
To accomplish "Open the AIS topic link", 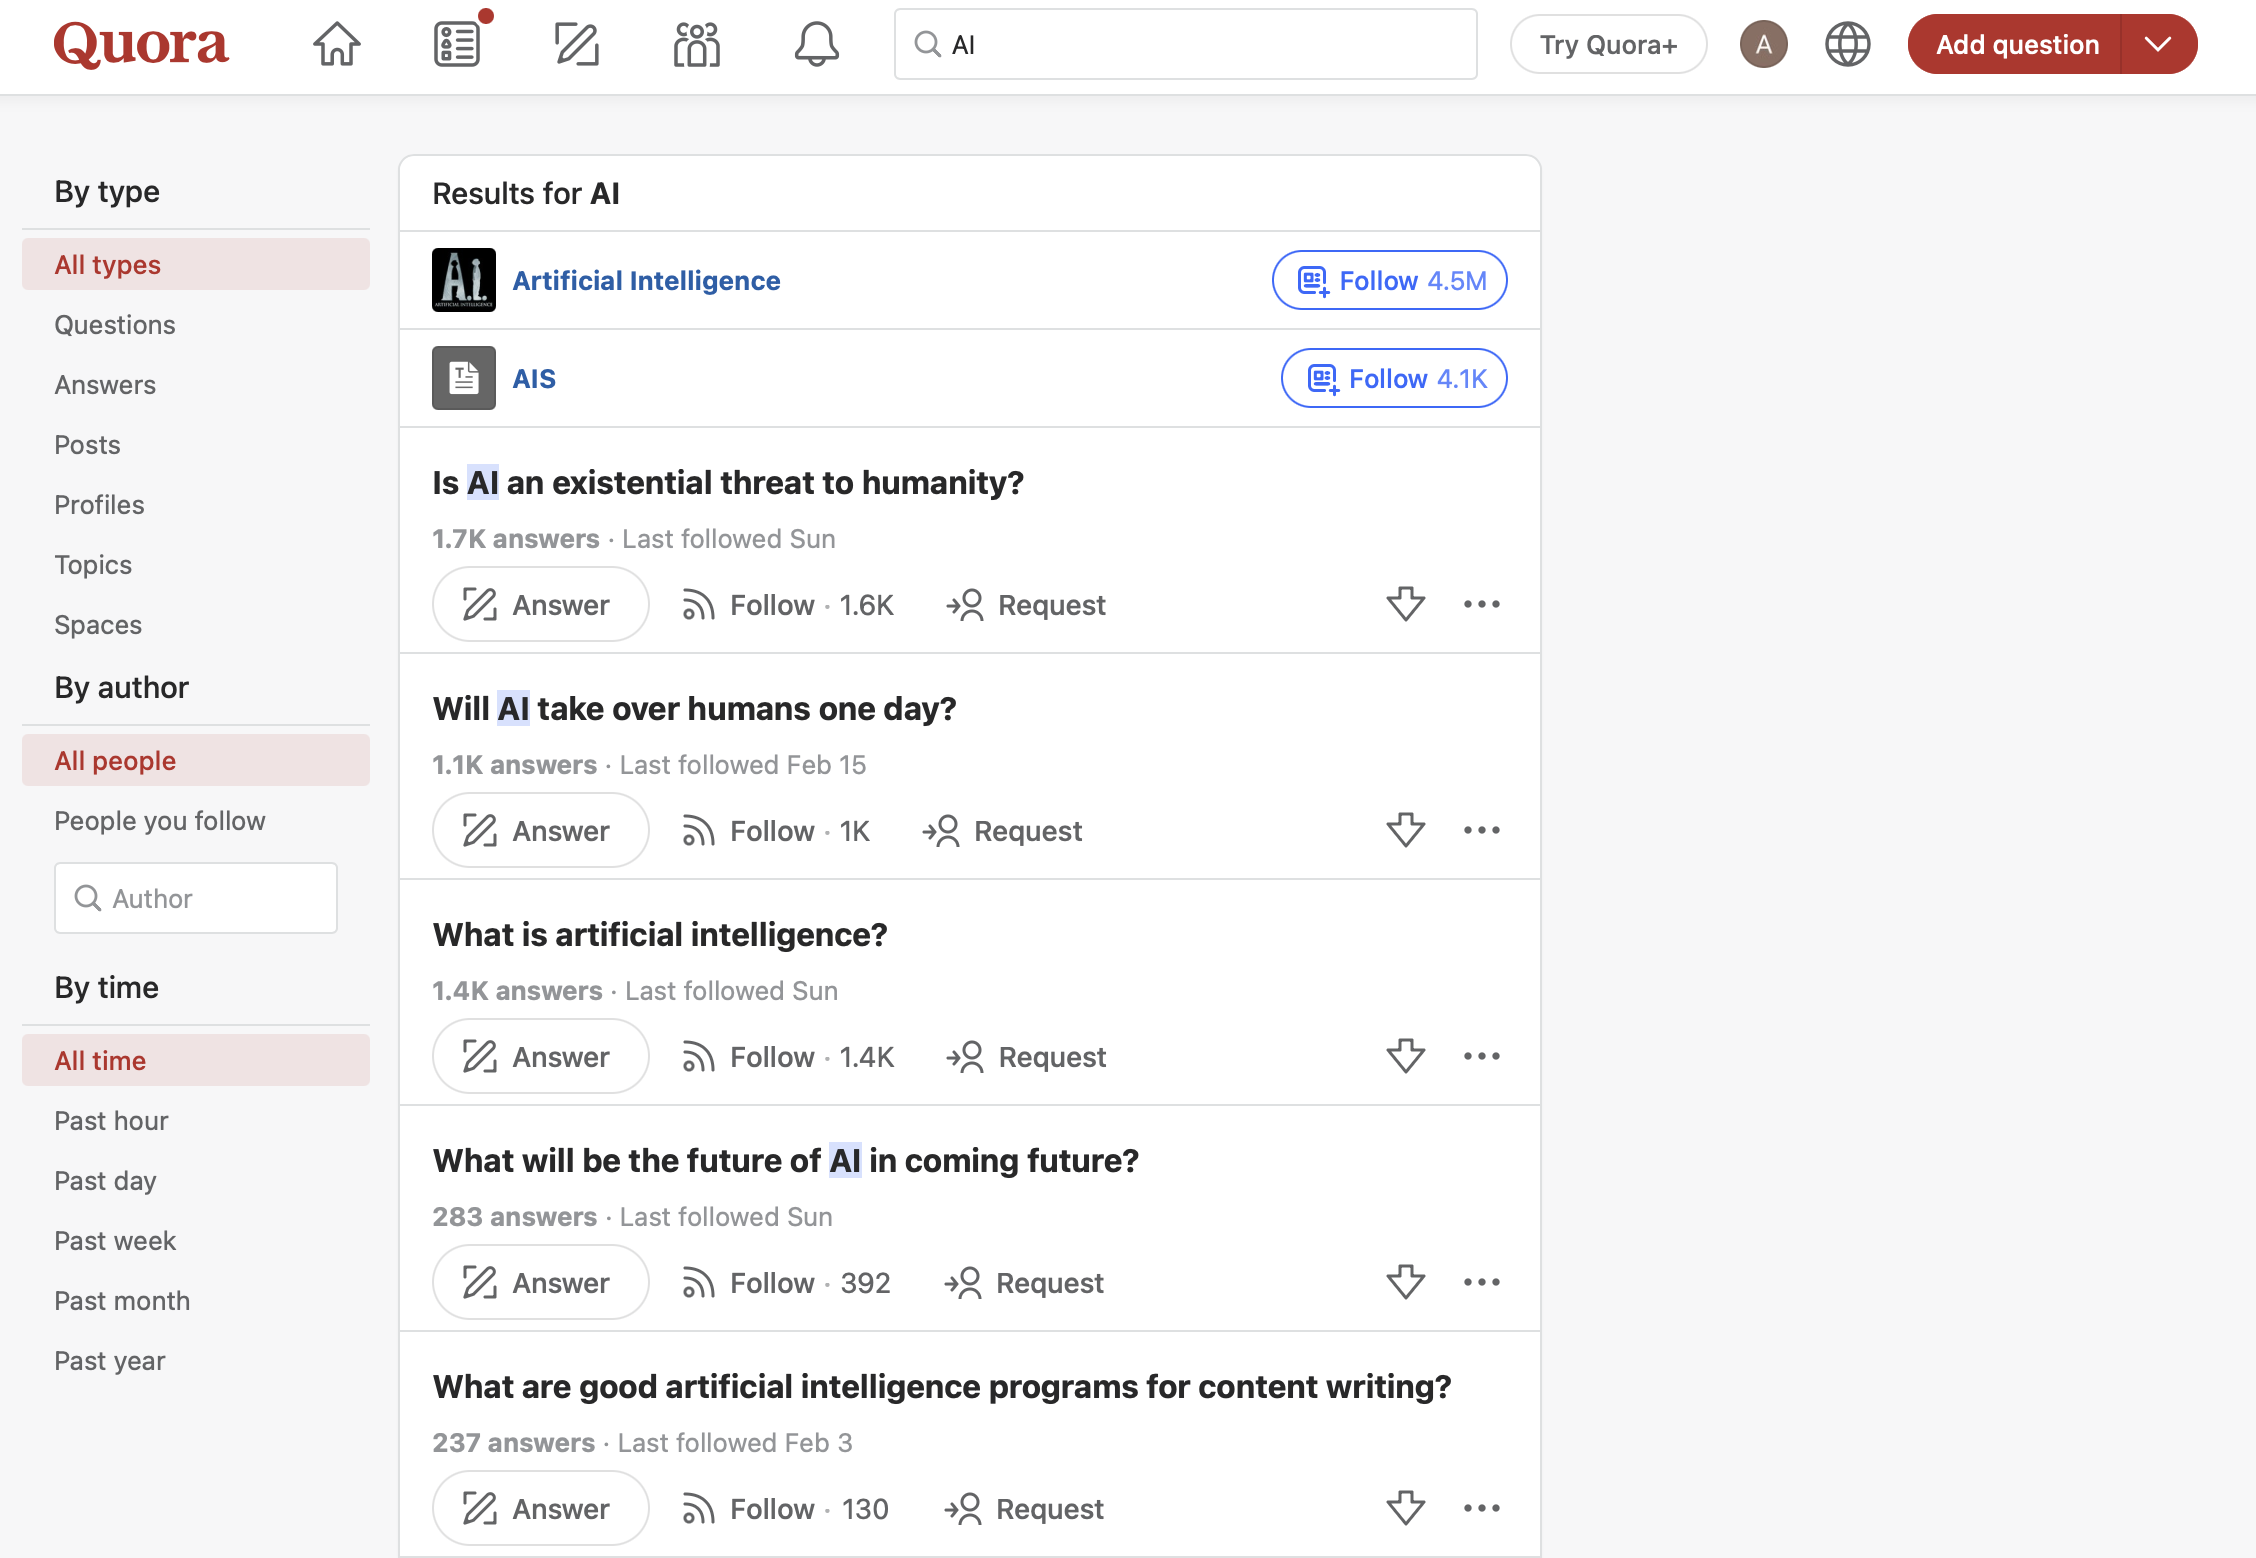I will [534, 378].
